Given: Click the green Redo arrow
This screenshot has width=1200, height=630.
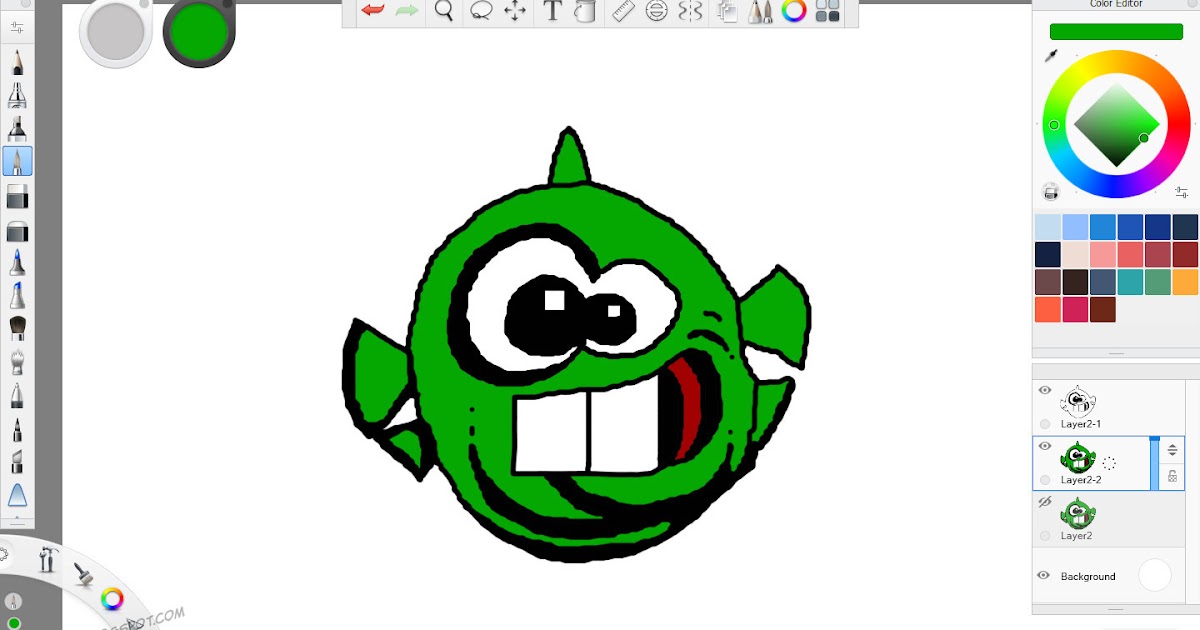Looking at the screenshot, I should (x=407, y=11).
